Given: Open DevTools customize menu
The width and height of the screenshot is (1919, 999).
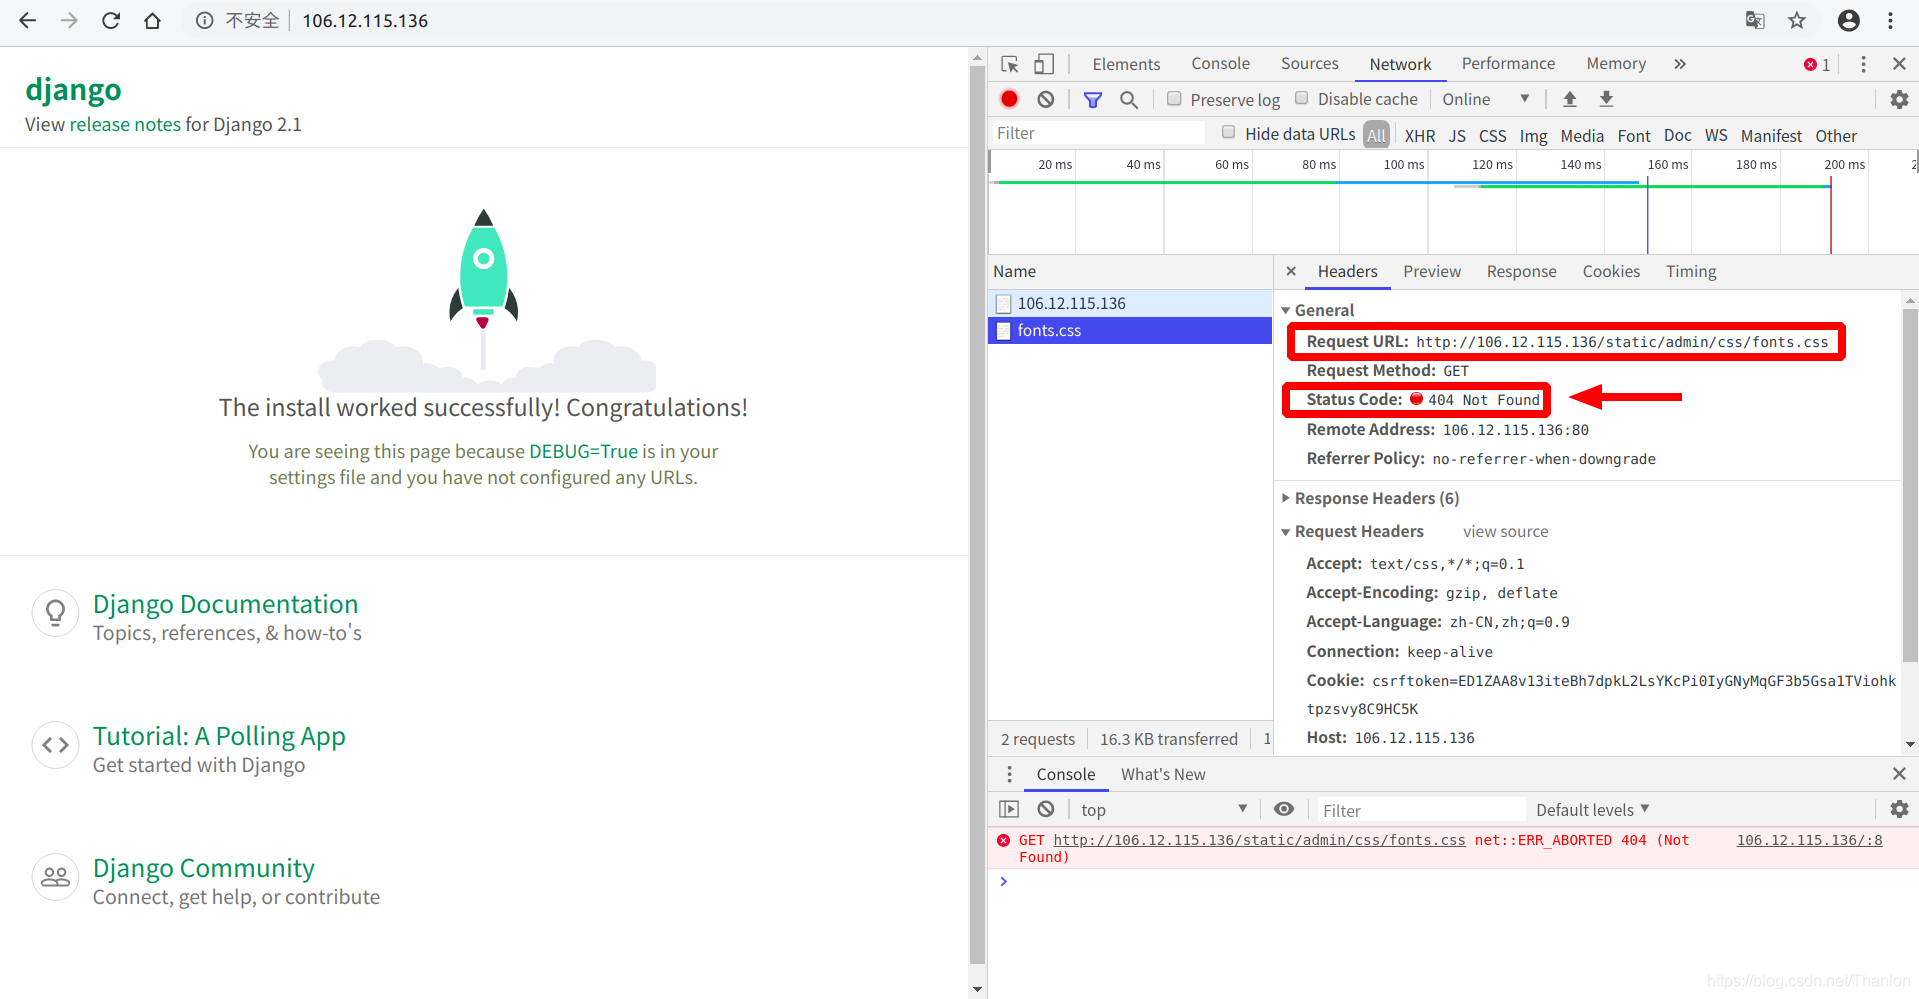Looking at the screenshot, I should click(x=1863, y=64).
